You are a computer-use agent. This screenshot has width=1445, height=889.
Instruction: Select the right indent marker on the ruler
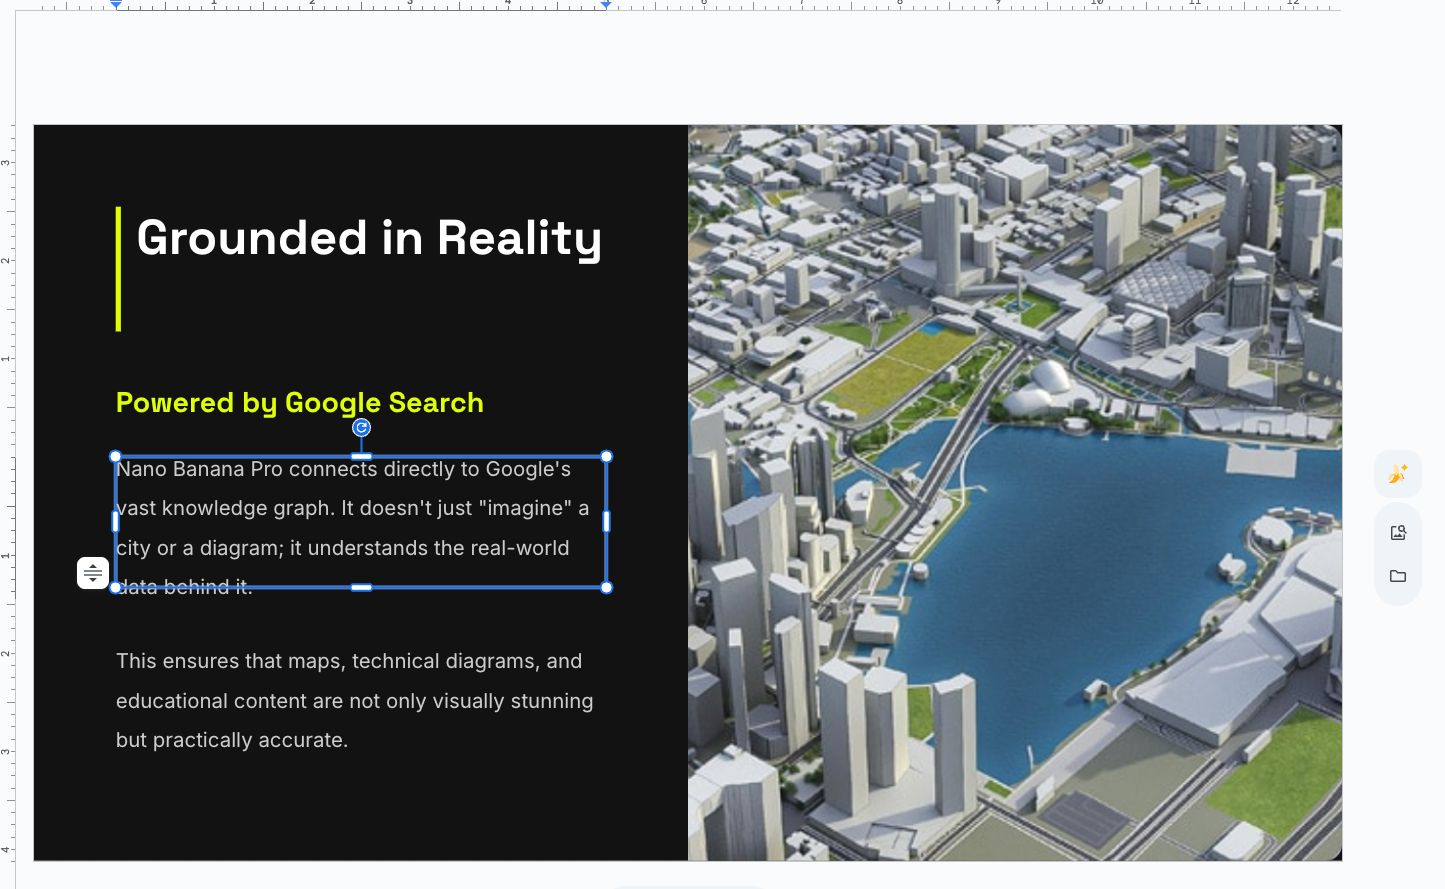[606, 5]
